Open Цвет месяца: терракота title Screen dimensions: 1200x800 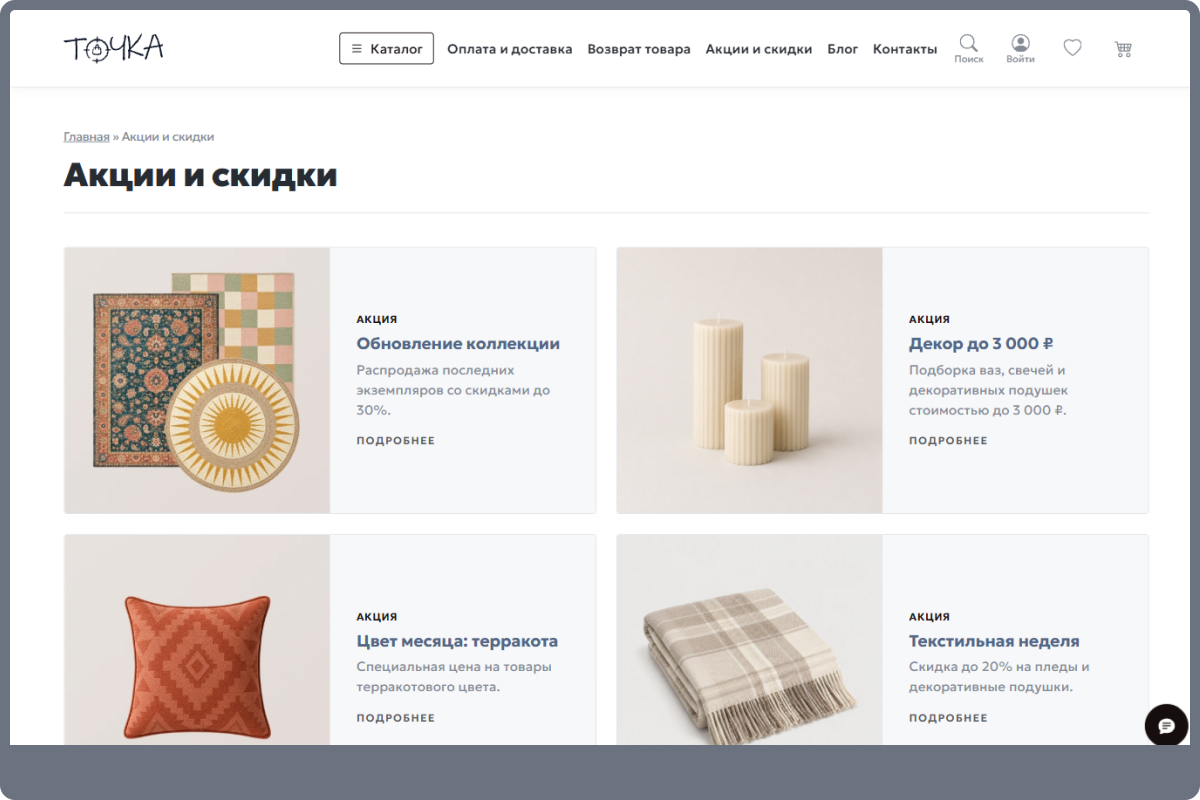(457, 641)
